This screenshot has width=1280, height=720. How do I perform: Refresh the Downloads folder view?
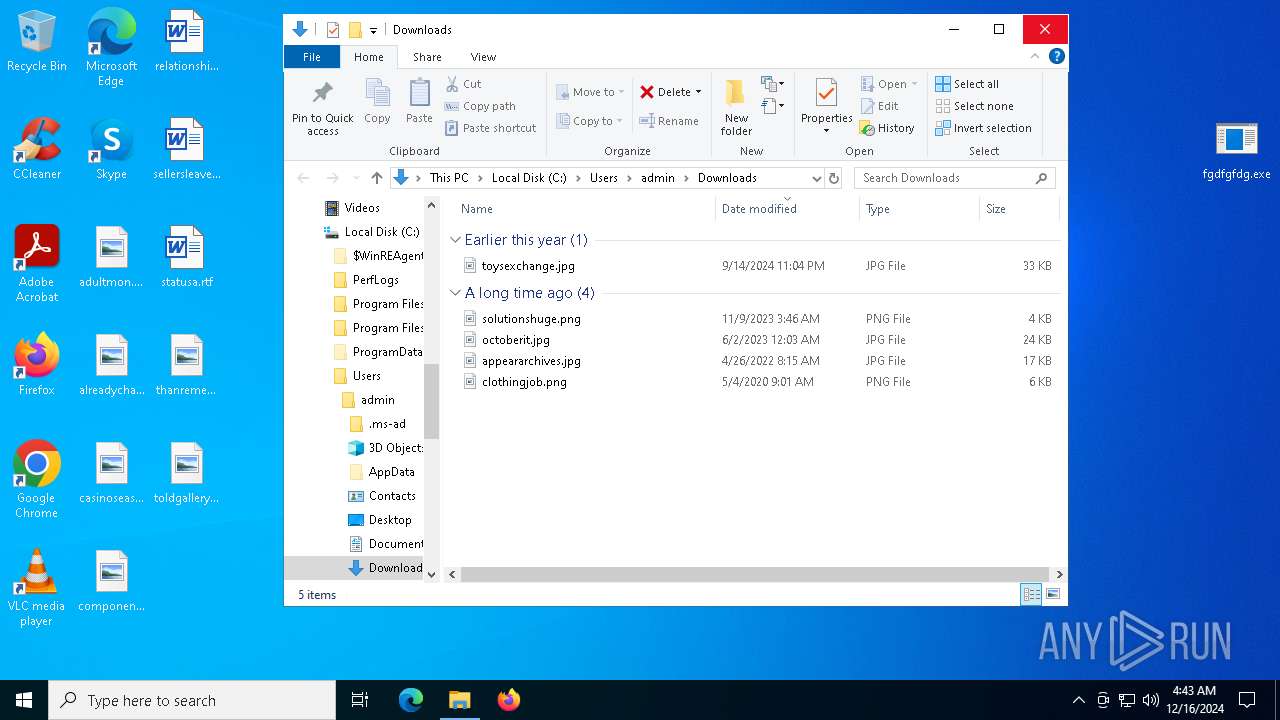click(x=834, y=178)
